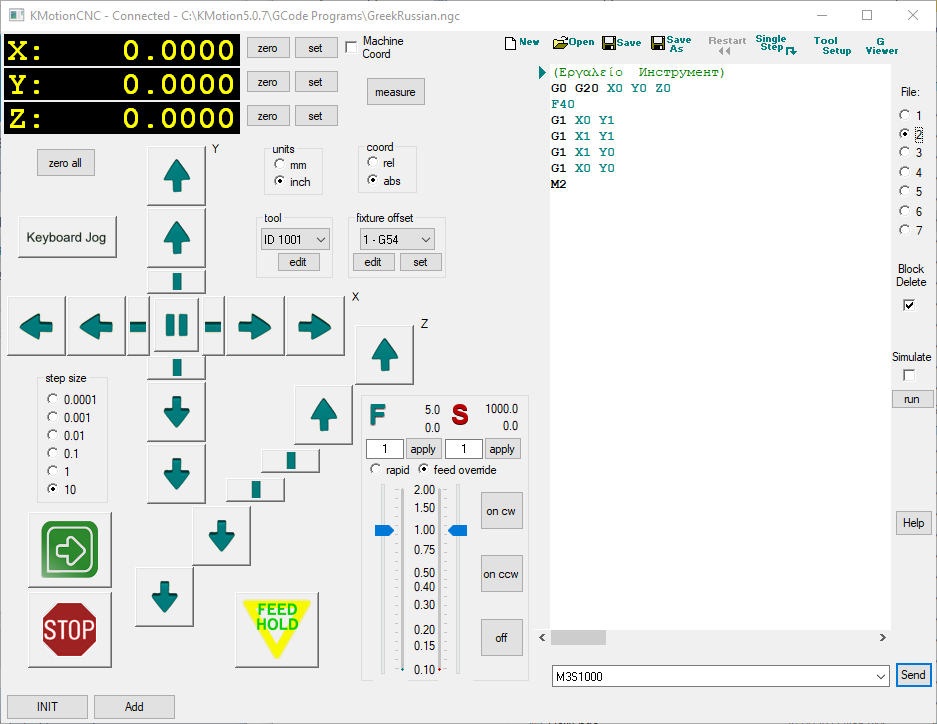Viewport: 937px width, 724px height.
Task: Open the G Viewer from toolbar
Action: [x=881, y=46]
